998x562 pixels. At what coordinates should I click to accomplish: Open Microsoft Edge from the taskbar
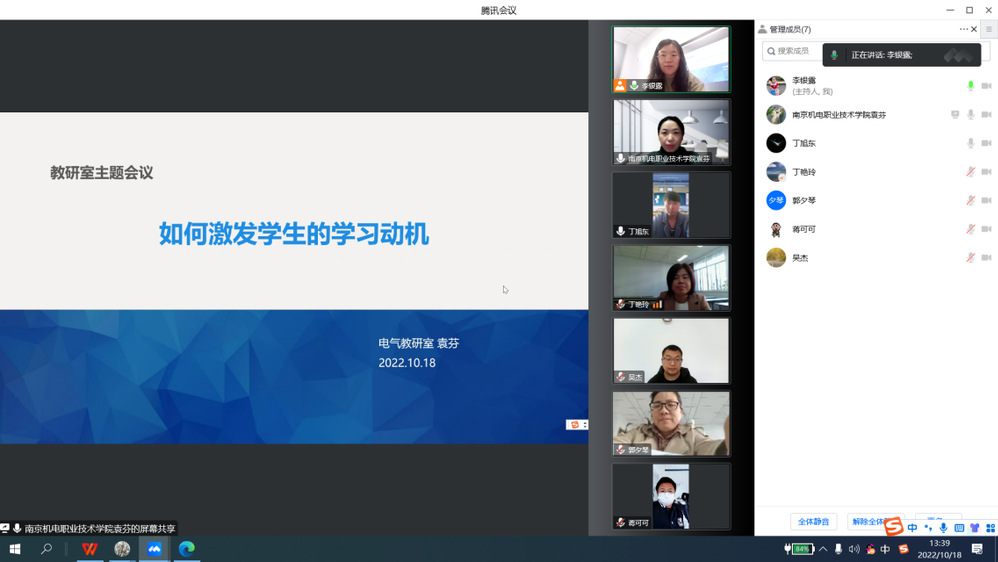(187, 549)
